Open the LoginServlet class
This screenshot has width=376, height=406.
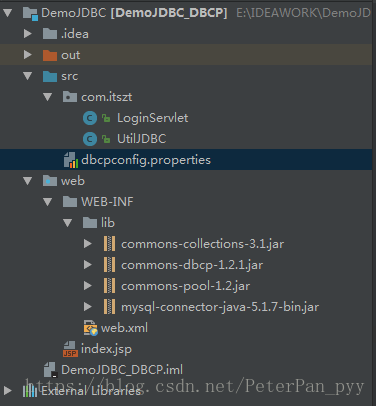tap(153, 118)
